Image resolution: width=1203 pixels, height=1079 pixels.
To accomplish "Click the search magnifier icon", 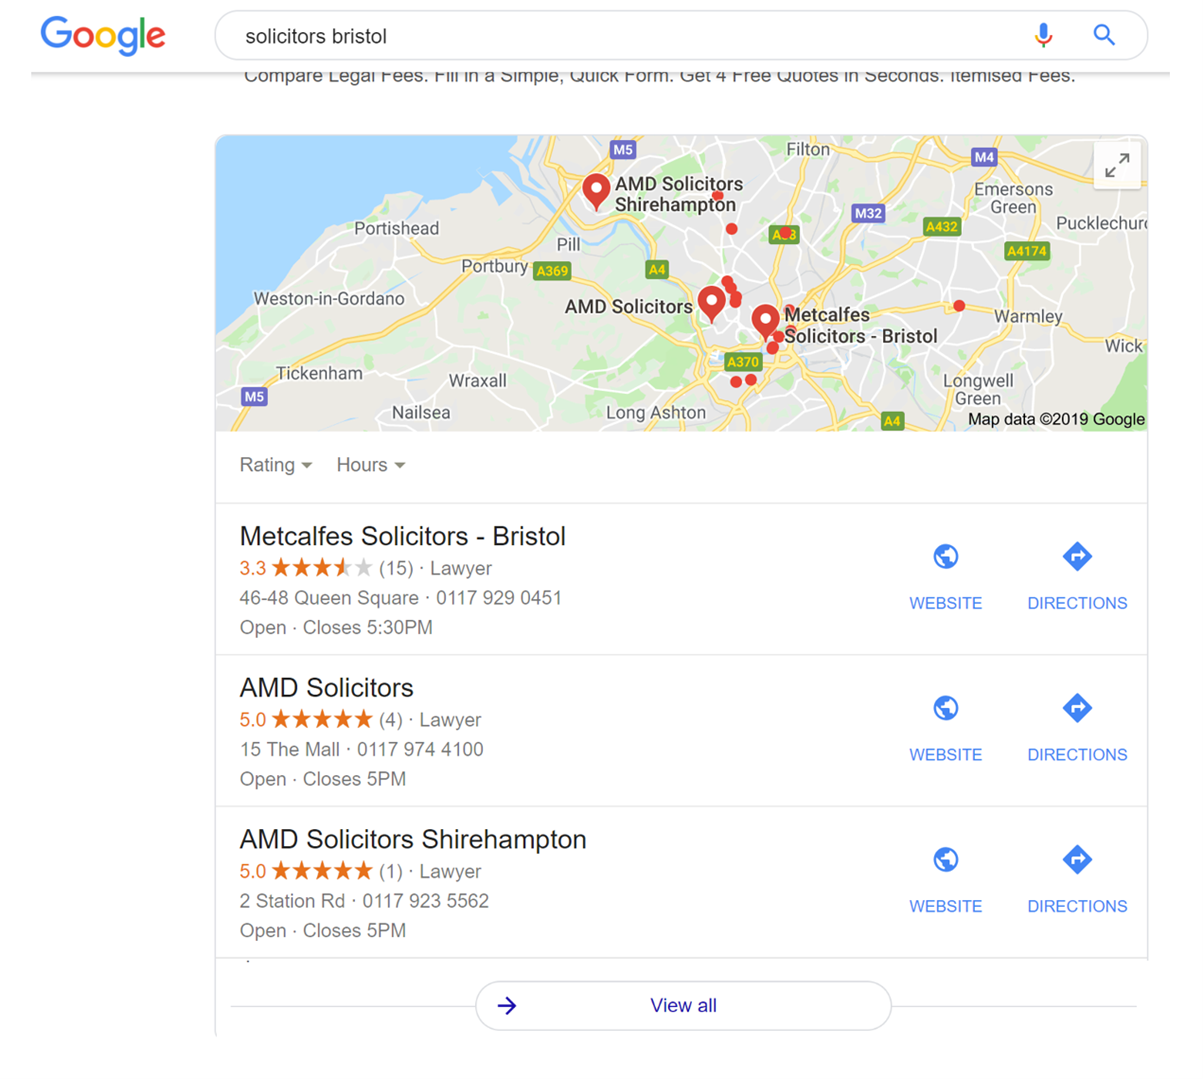I will 1104,36.
